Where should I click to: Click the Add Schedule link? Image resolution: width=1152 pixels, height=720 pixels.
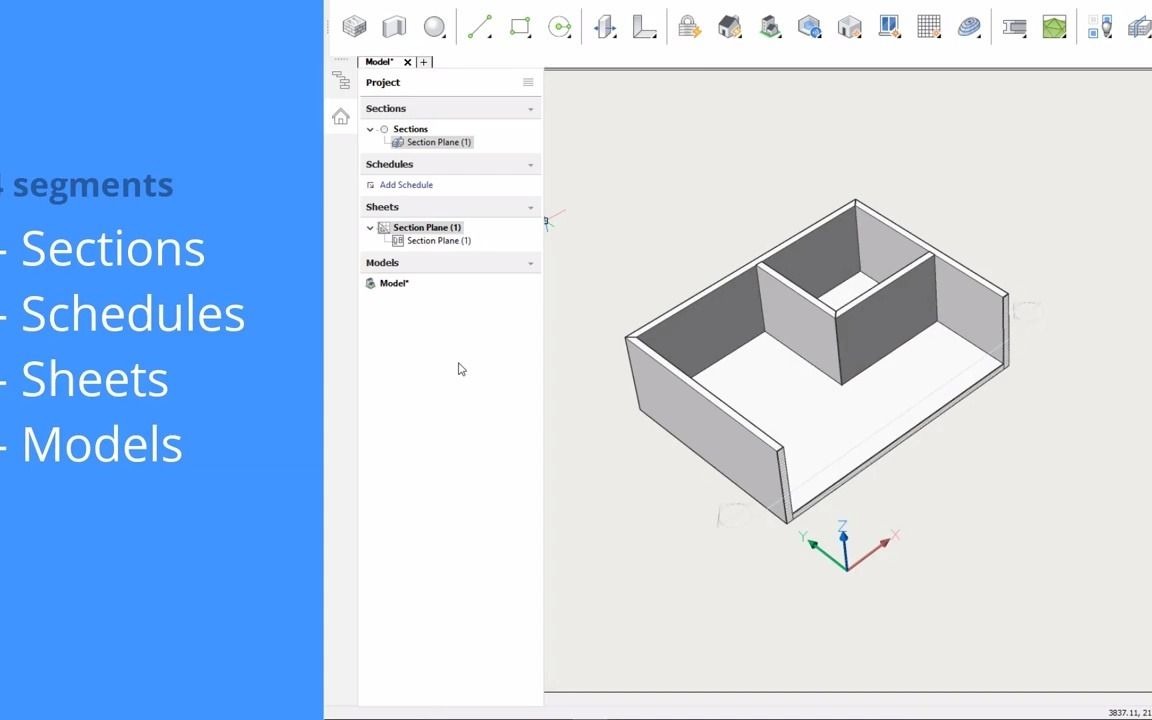[x=405, y=184]
